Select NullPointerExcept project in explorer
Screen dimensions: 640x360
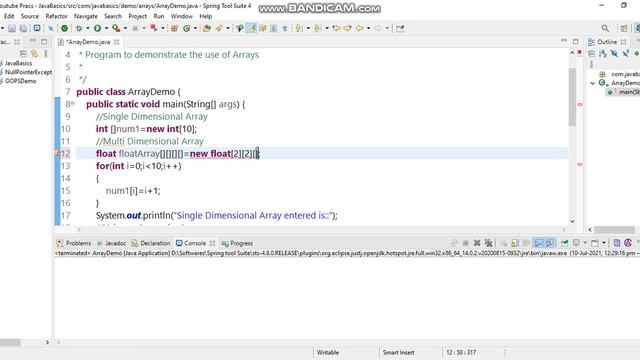coord(28,72)
